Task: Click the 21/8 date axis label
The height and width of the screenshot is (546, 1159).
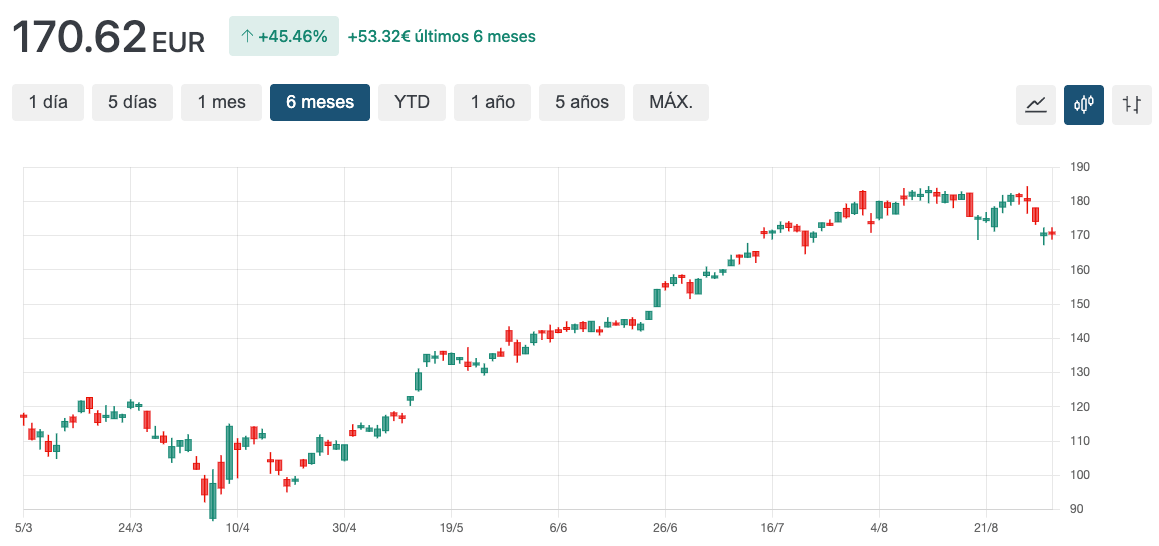Action: (986, 528)
